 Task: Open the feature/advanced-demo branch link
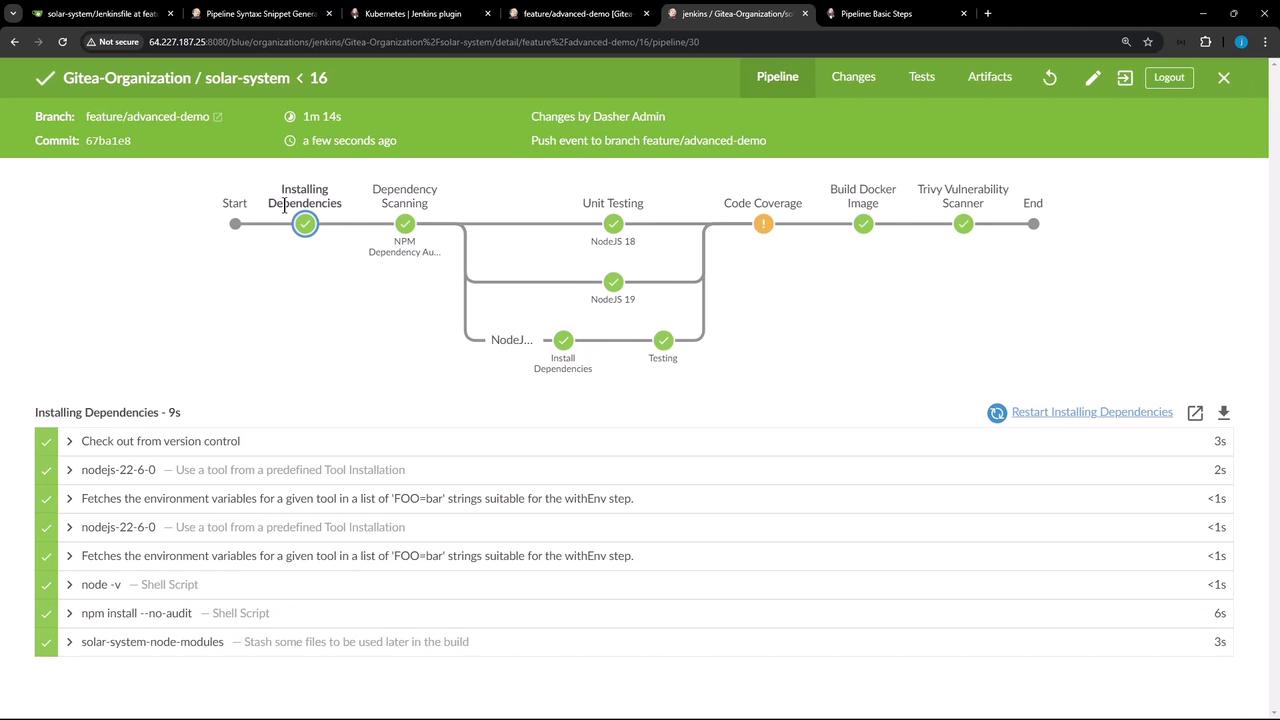pyautogui.click(x=148, y=117)
